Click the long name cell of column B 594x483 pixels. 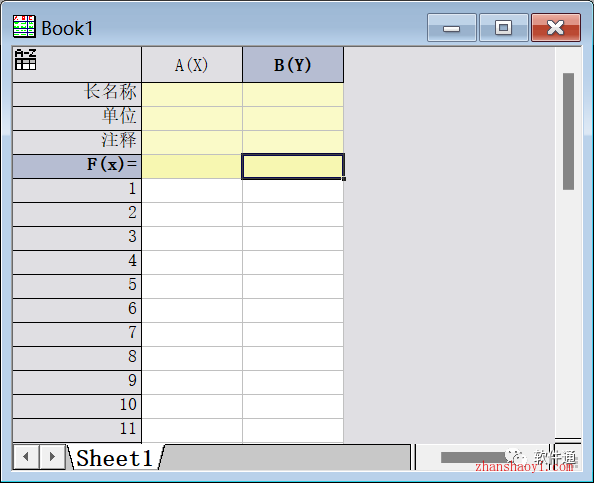pyautogui.click(x=293, y=94)
